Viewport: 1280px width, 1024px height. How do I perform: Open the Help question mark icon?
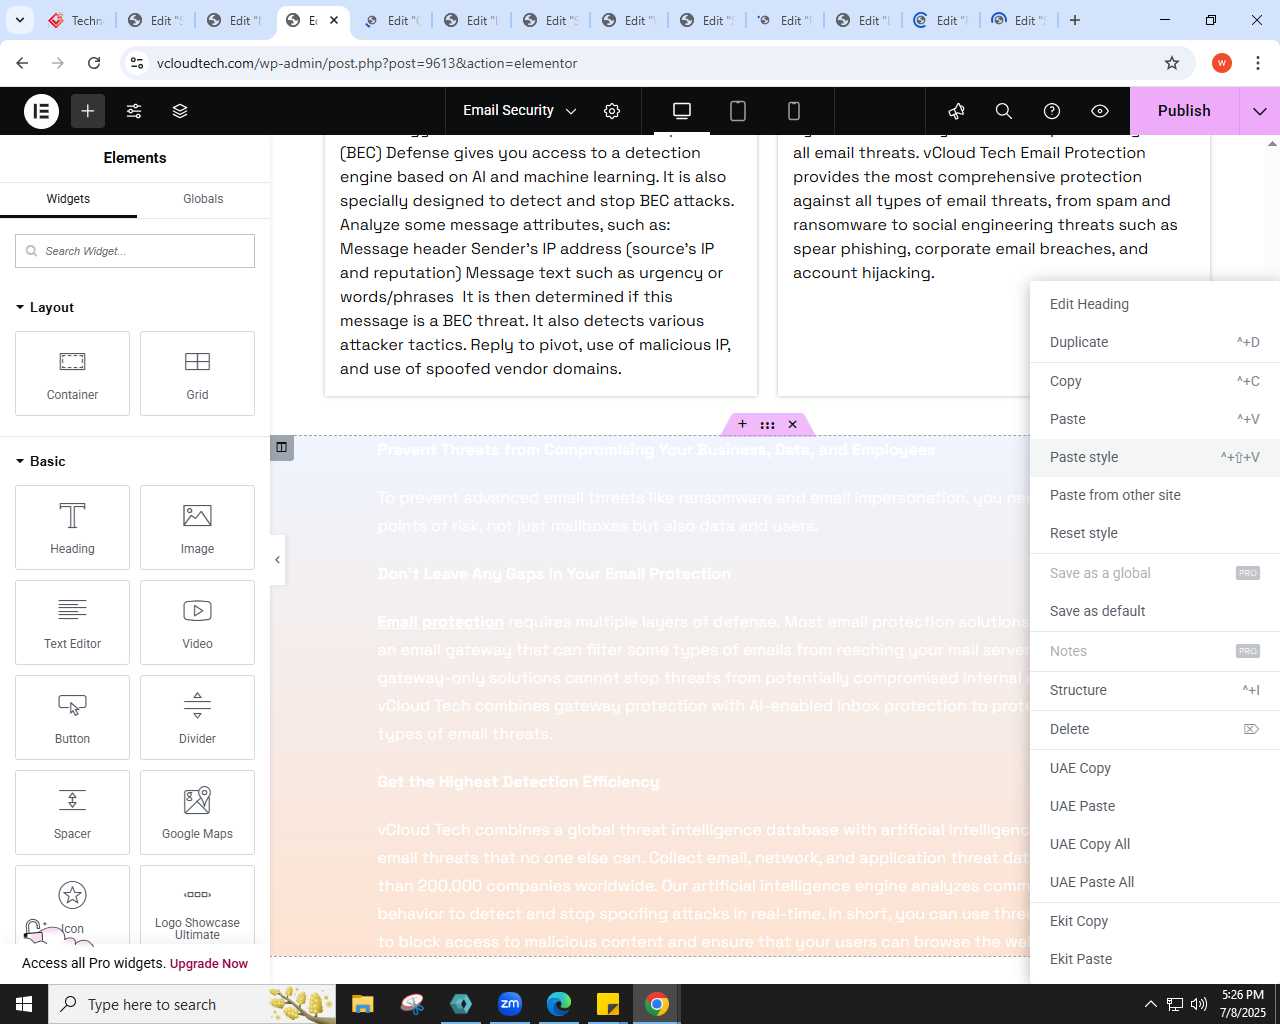tap(1052, 111)
